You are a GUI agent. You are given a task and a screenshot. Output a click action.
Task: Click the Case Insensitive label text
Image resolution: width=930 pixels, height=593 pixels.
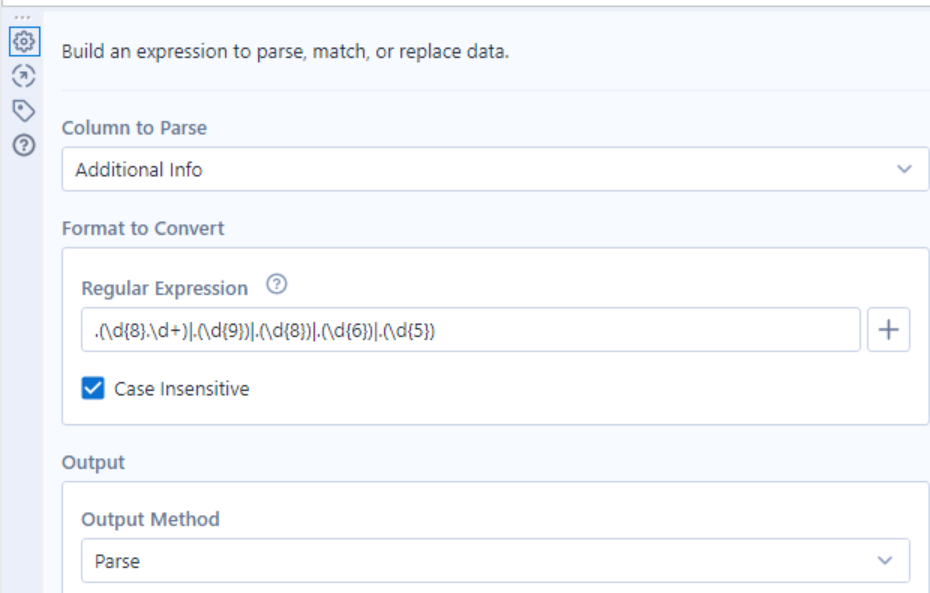tap(181, 389)
